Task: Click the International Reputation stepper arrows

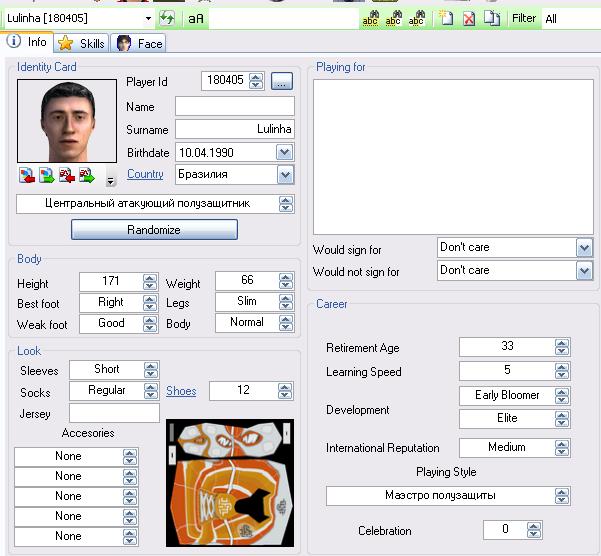Action: [562, 448]
